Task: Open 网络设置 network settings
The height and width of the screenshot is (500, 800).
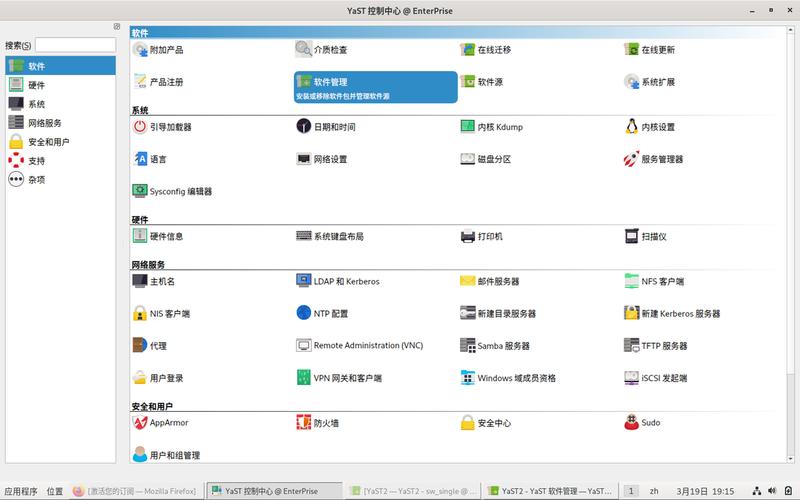Action: tap(321, 159)
